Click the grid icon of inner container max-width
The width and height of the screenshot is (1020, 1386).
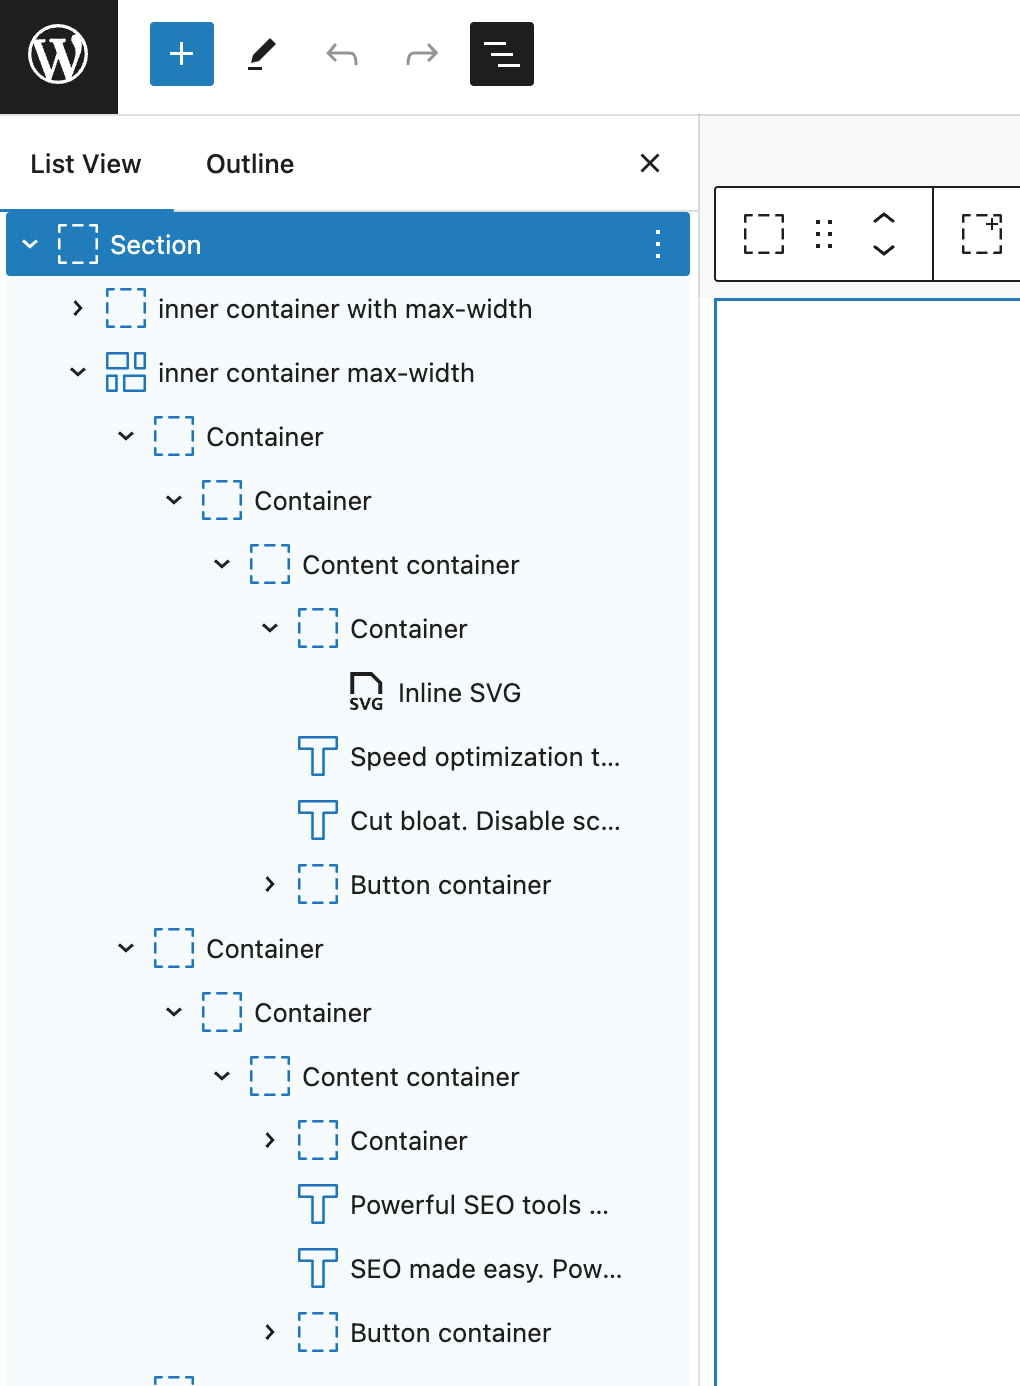[126, 372]
